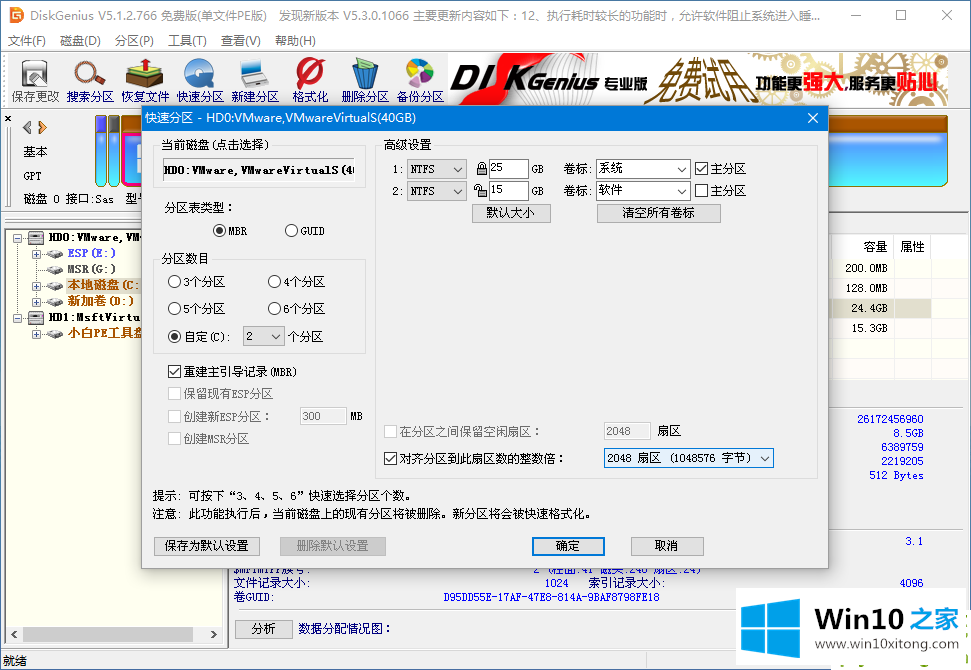Open the 帮助(H) menu

click(x=295, y=41)
